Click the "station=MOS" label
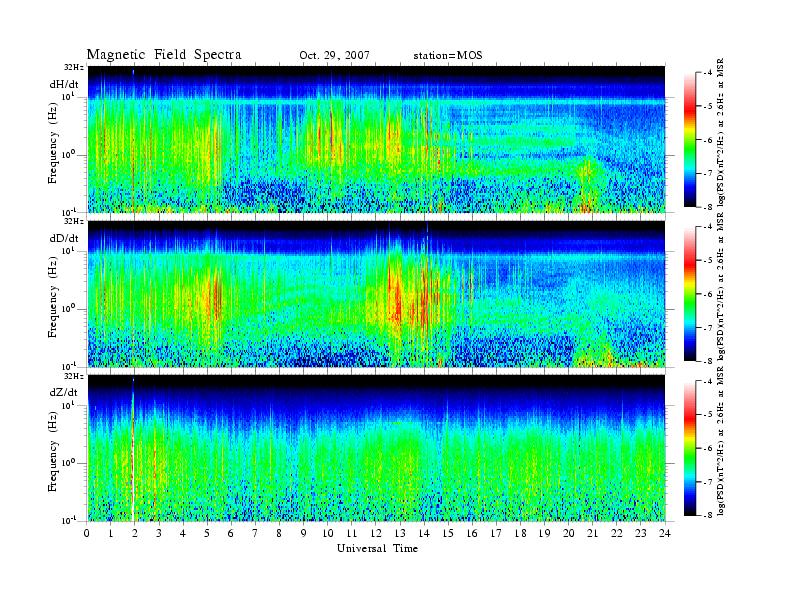This screenshot has width=792, height=612. (x=448, y=55)
